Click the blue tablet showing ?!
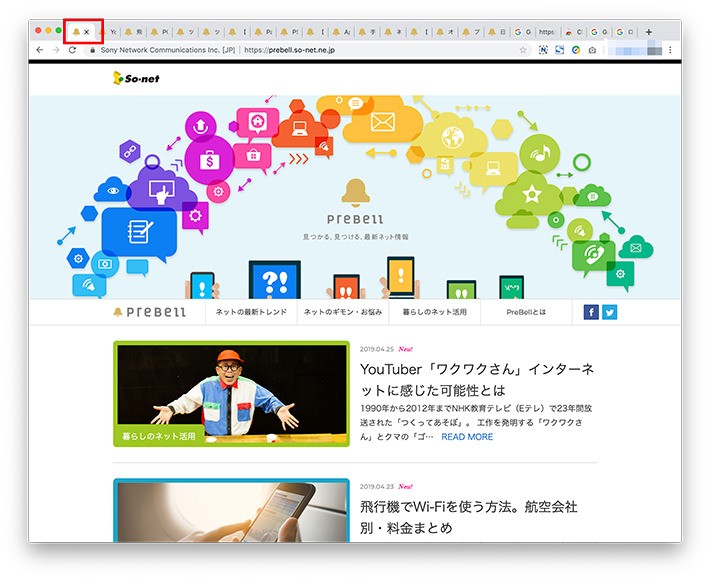 (275, 281)
